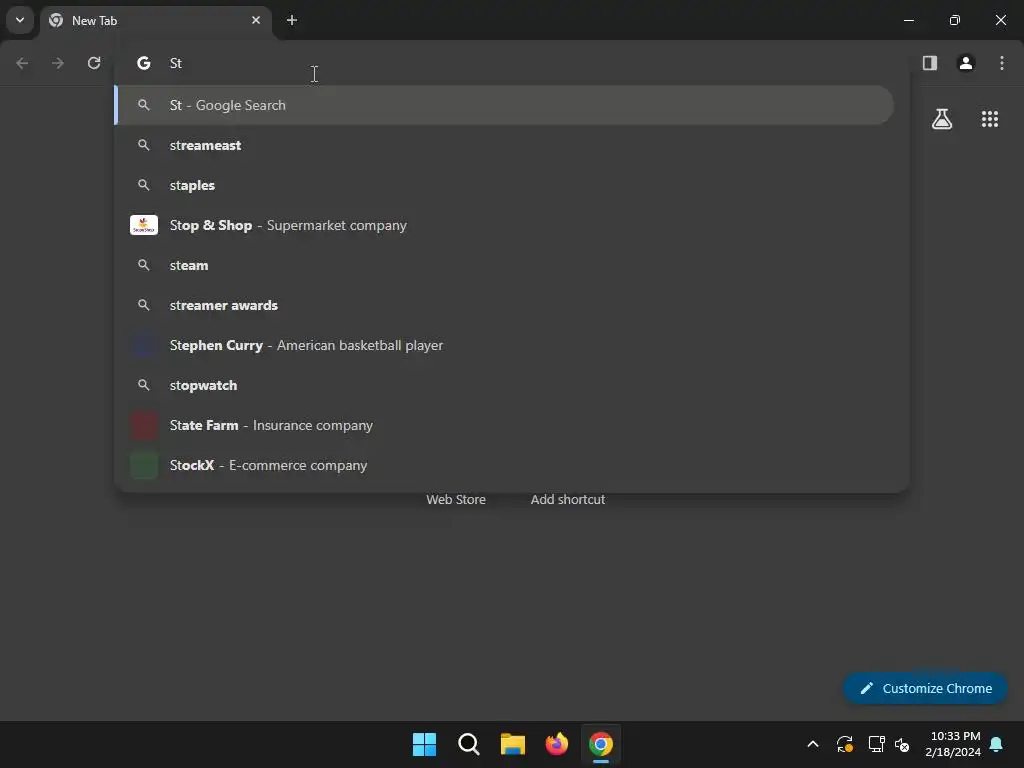Select the New Tab tab
1024x768 pixels.
pyautogui.click(x=155, y=21)
